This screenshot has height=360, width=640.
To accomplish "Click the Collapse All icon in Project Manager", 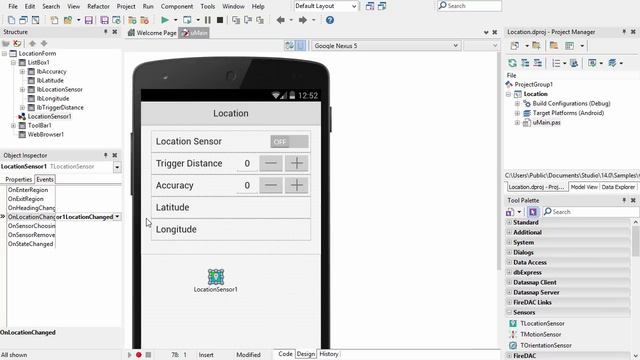I will (x=538, y=63).
